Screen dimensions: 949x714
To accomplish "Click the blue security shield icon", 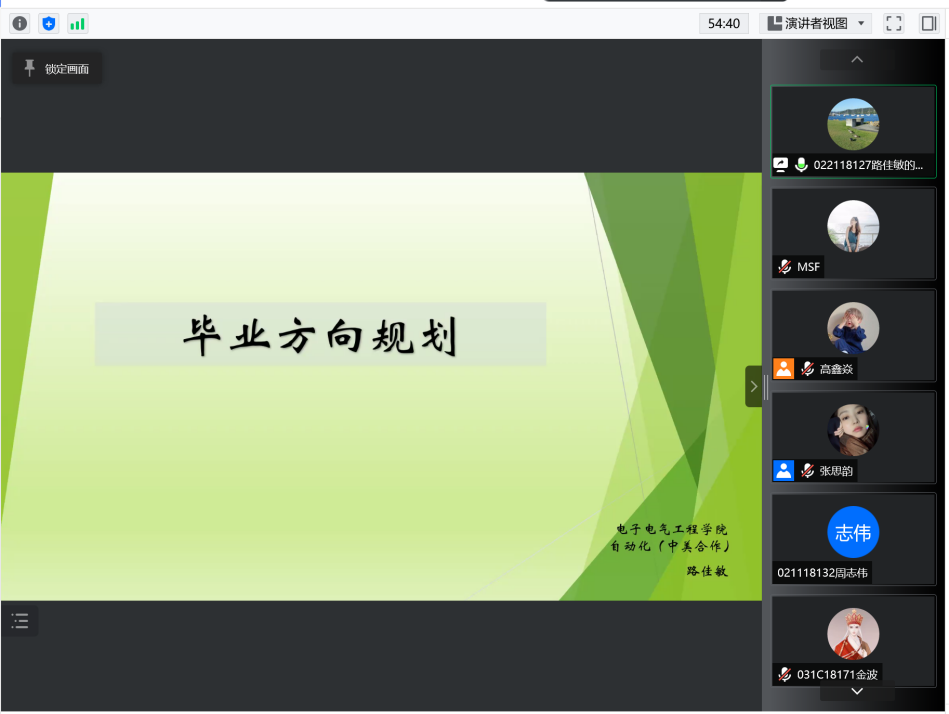I will (49, 23).
